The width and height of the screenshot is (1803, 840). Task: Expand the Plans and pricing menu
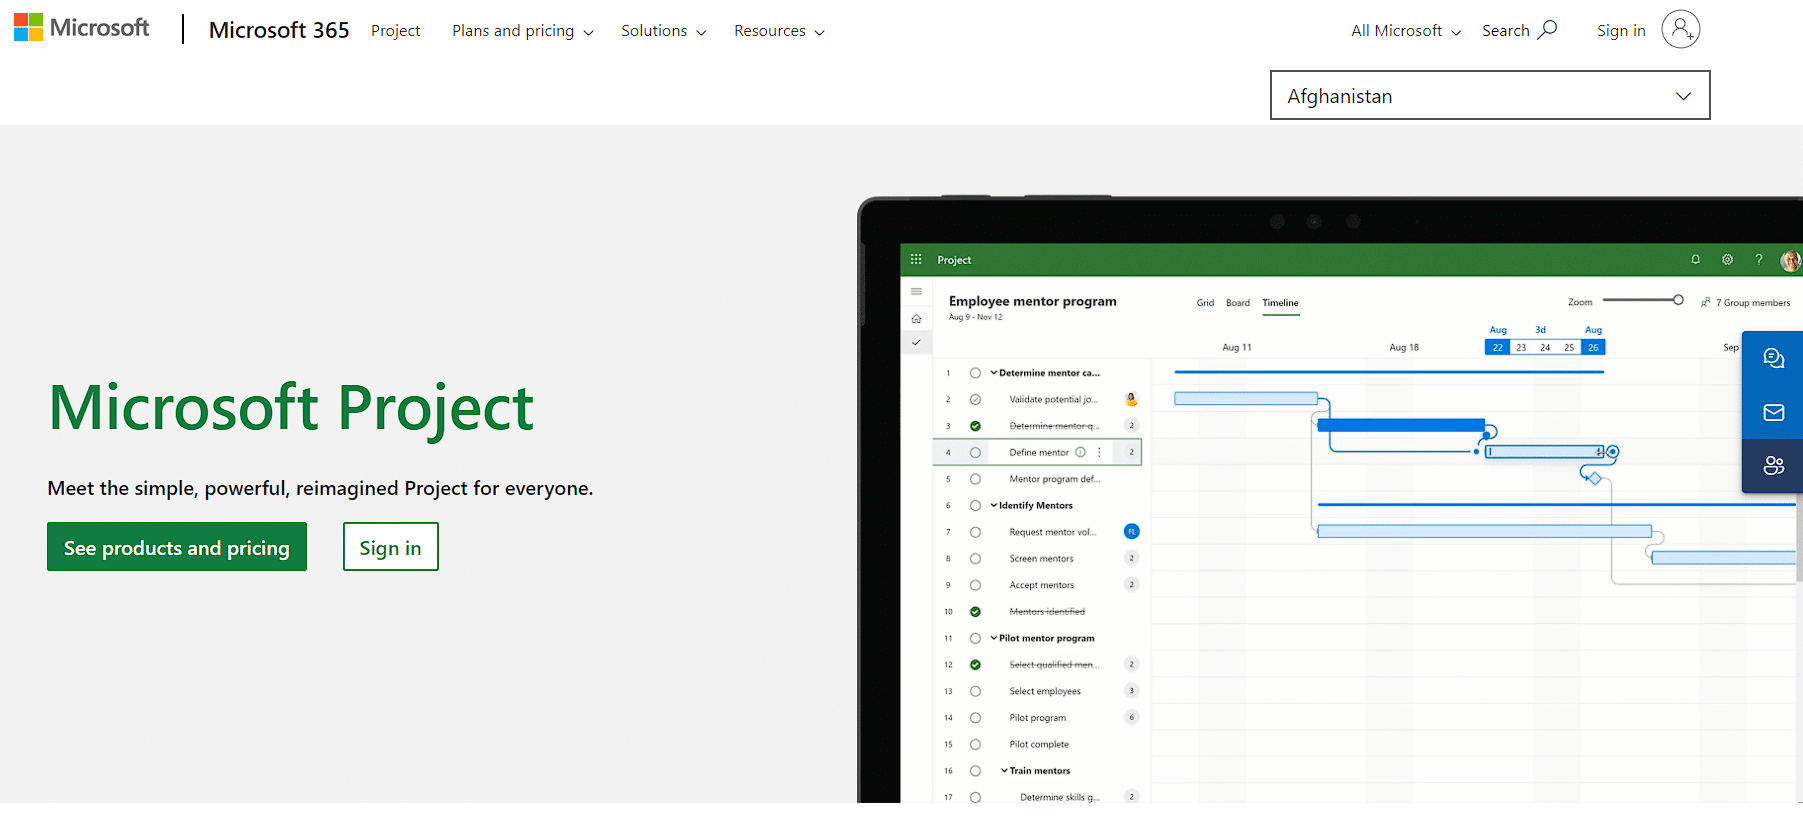point(522,31)
